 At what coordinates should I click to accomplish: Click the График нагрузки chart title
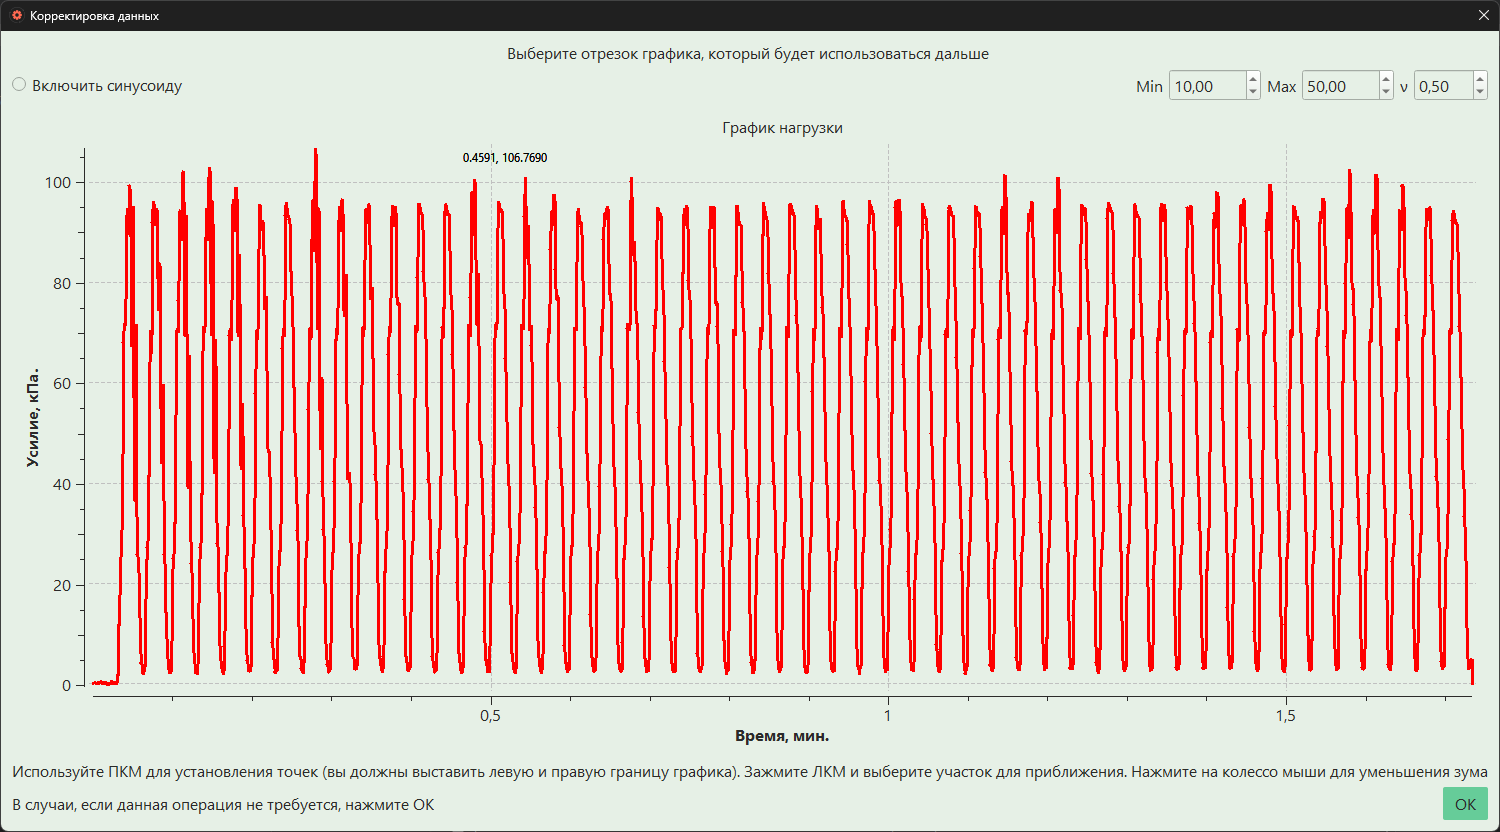pos(783,128)
